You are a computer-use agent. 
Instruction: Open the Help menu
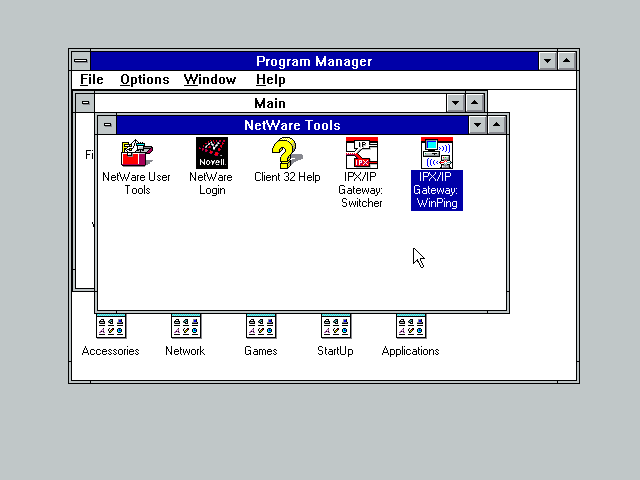coord(271,80)
